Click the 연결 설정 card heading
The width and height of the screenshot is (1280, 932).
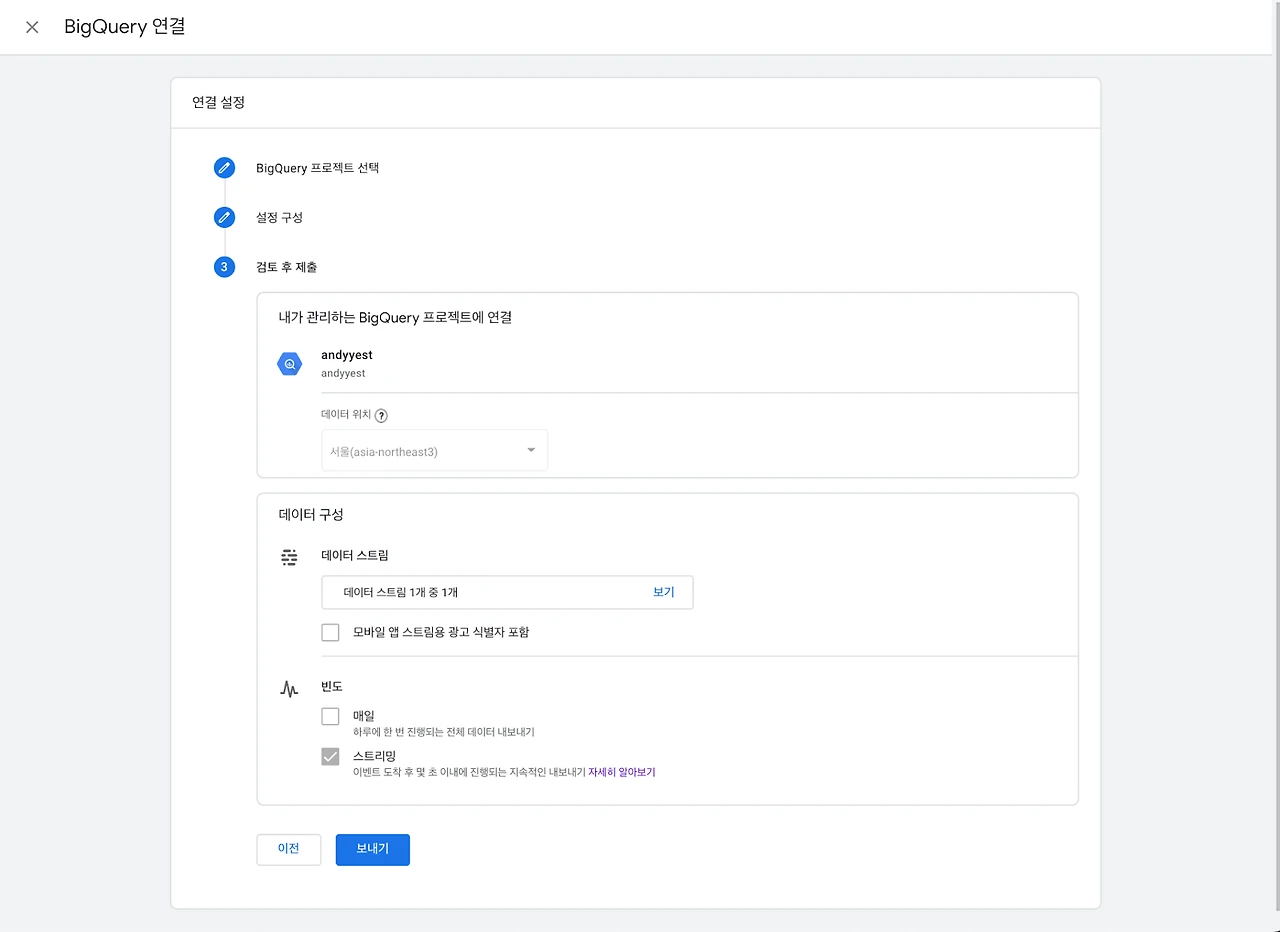click(218, 102)
